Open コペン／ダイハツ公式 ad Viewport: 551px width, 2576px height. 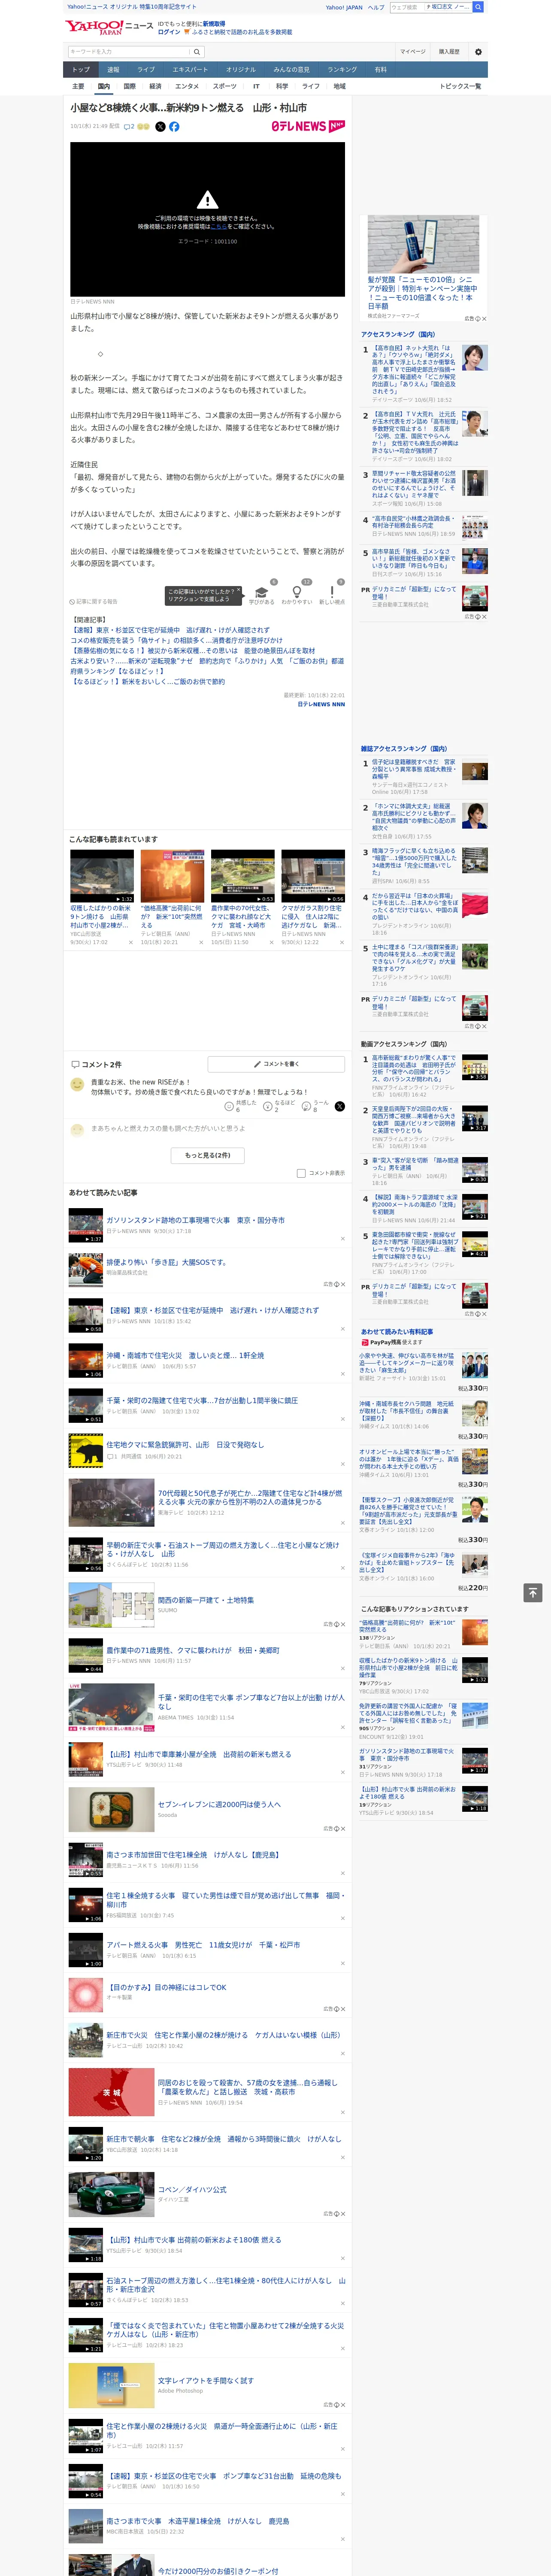pos(192,2189)
